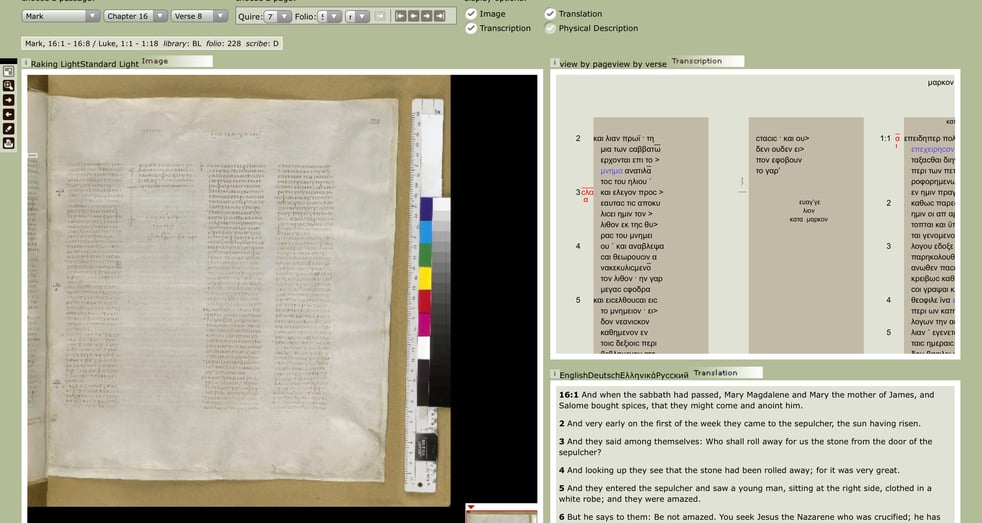Click the topmost icon in image toolbar
This screenshot has height=523, width=982.
click(9, 72)
